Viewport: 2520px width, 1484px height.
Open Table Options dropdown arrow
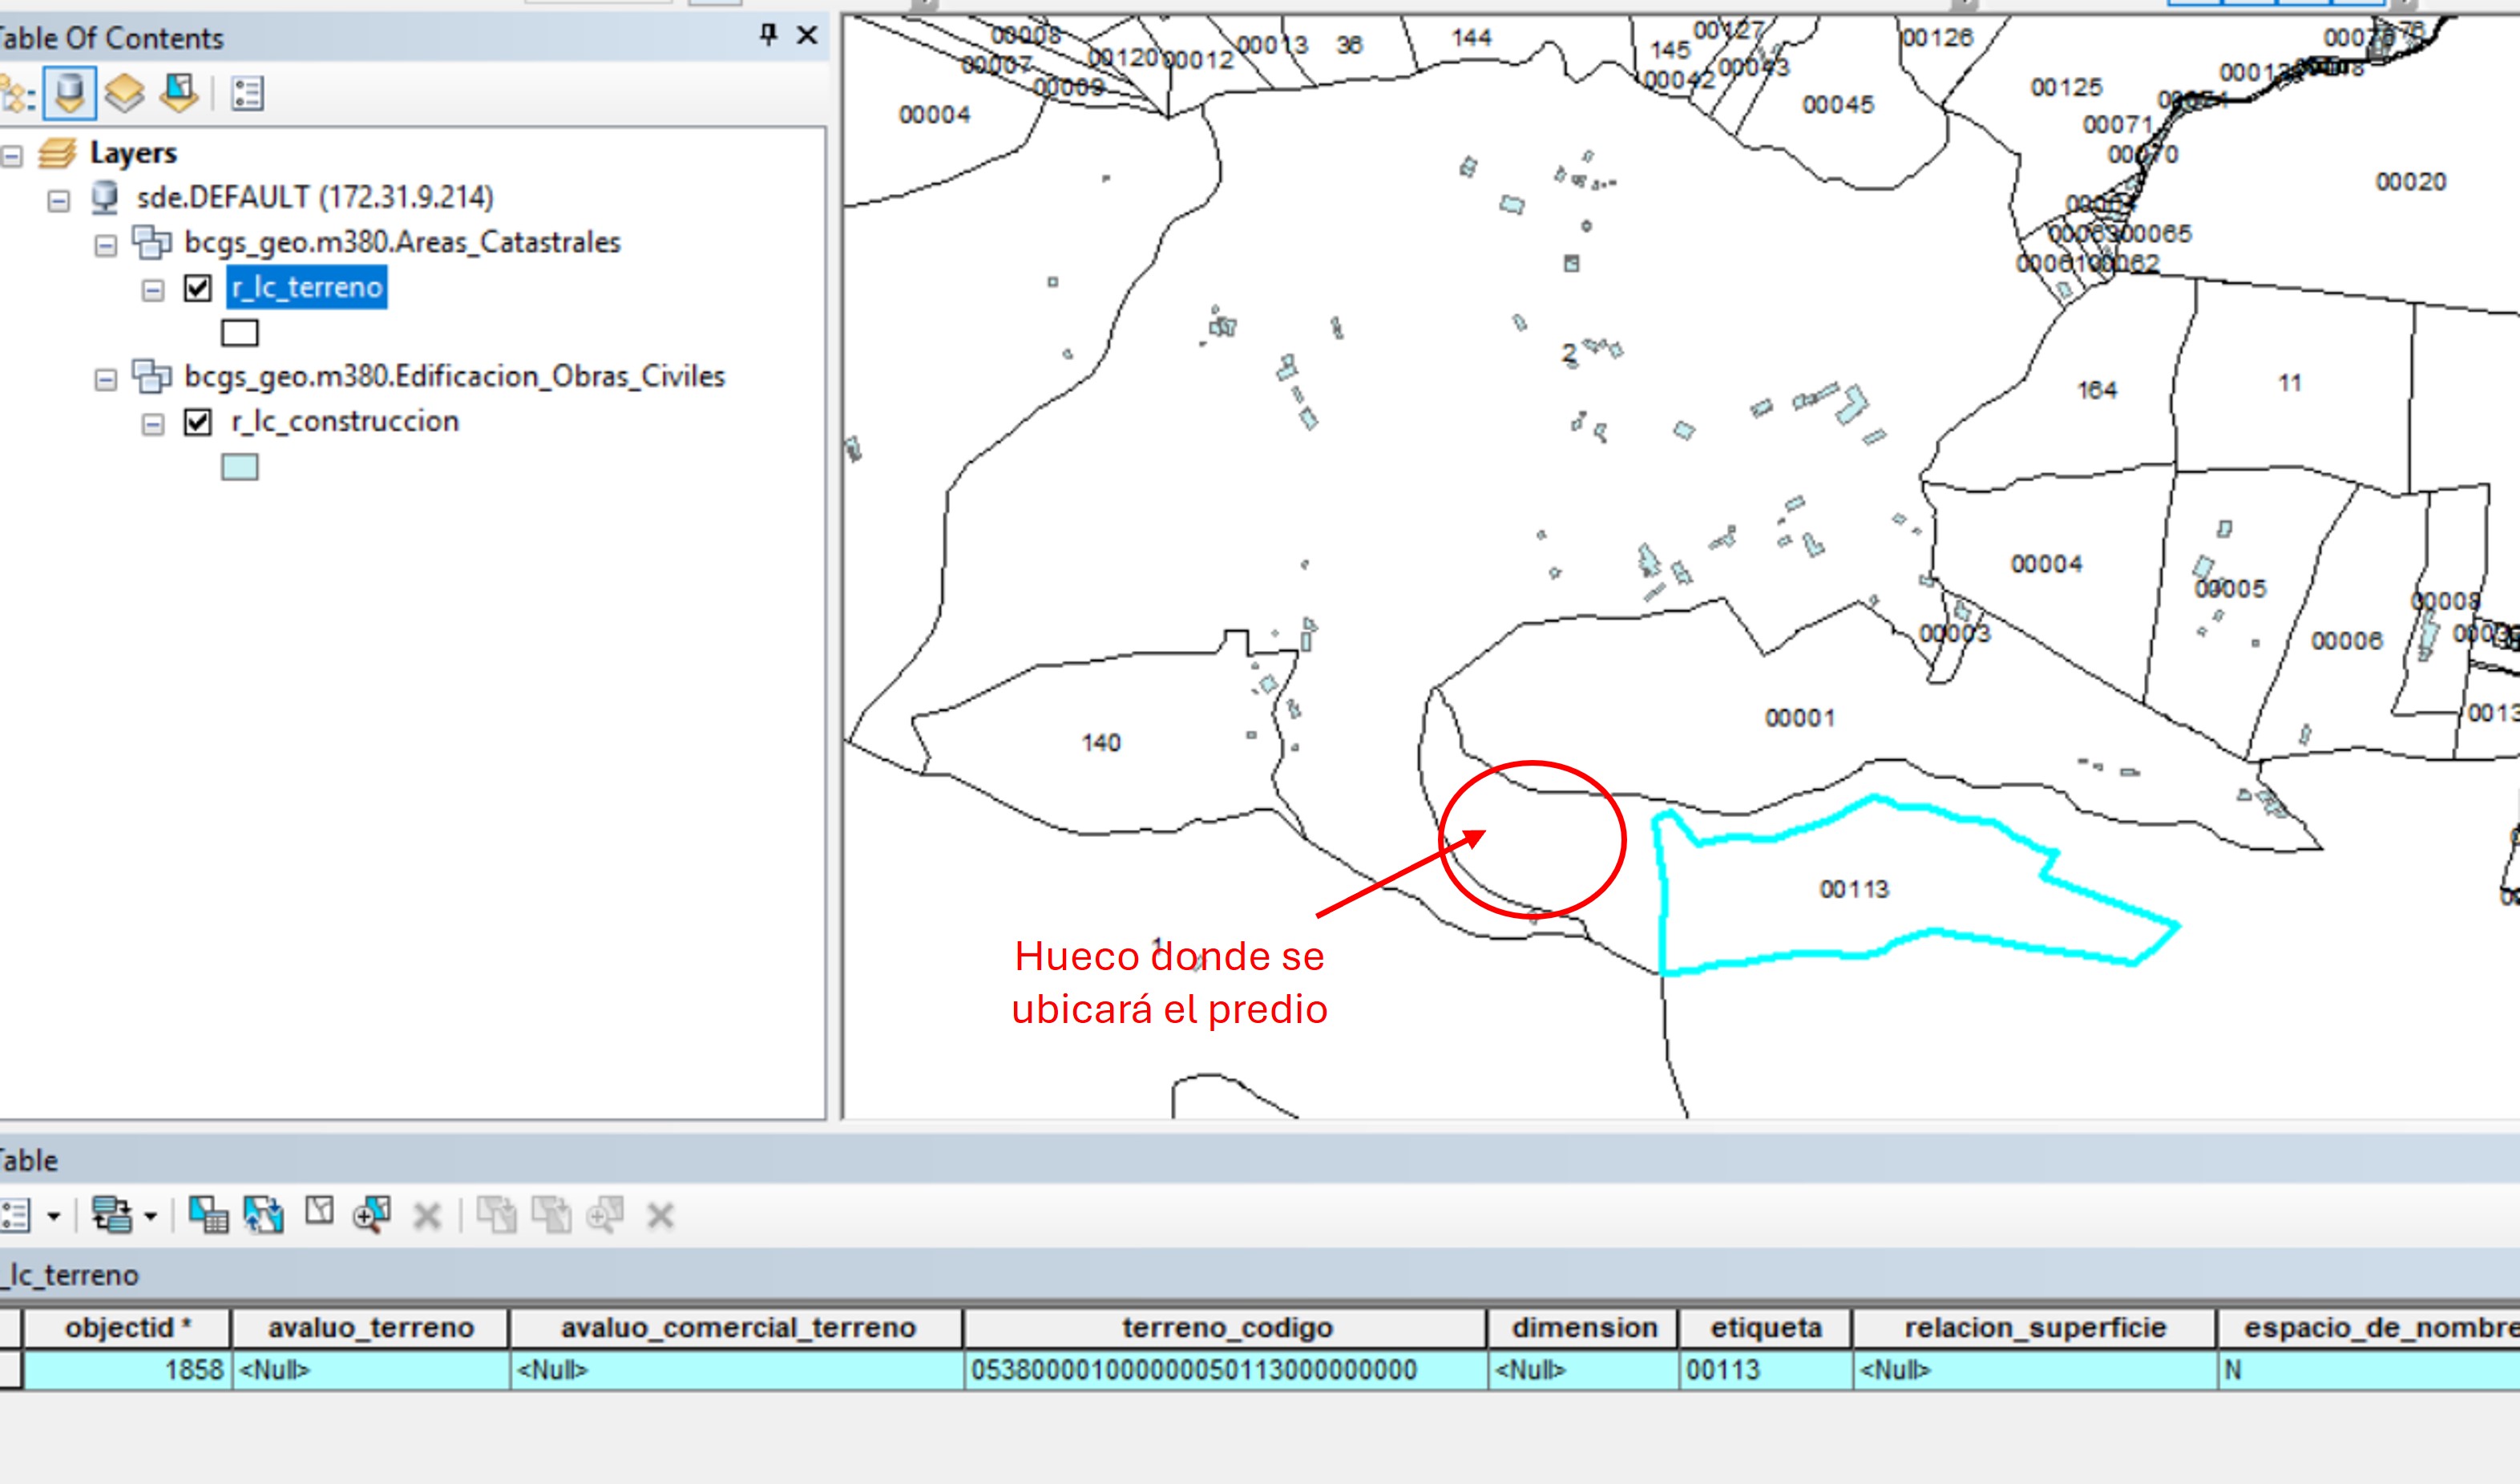click(54, 1217)
